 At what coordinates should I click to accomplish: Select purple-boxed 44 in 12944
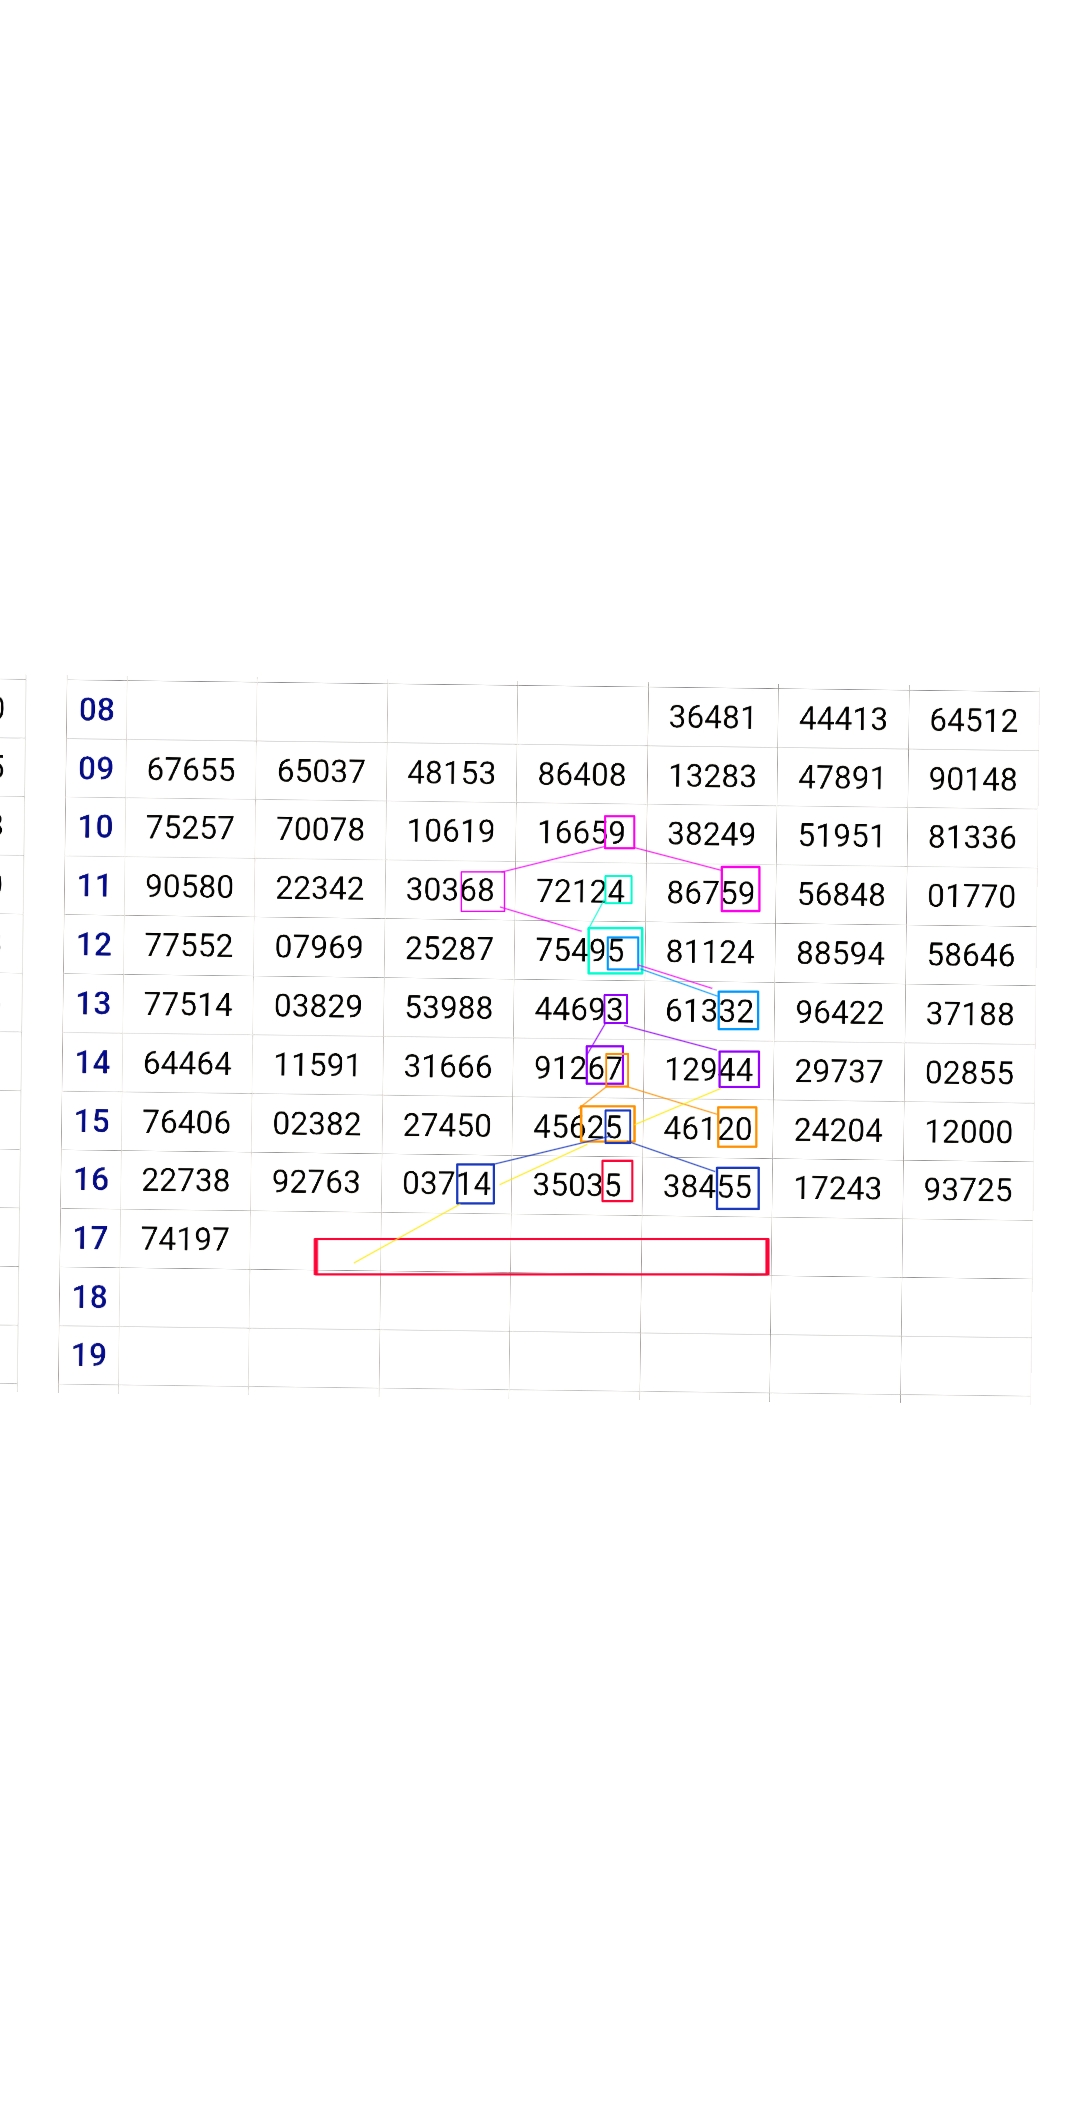pos(739,1070)
